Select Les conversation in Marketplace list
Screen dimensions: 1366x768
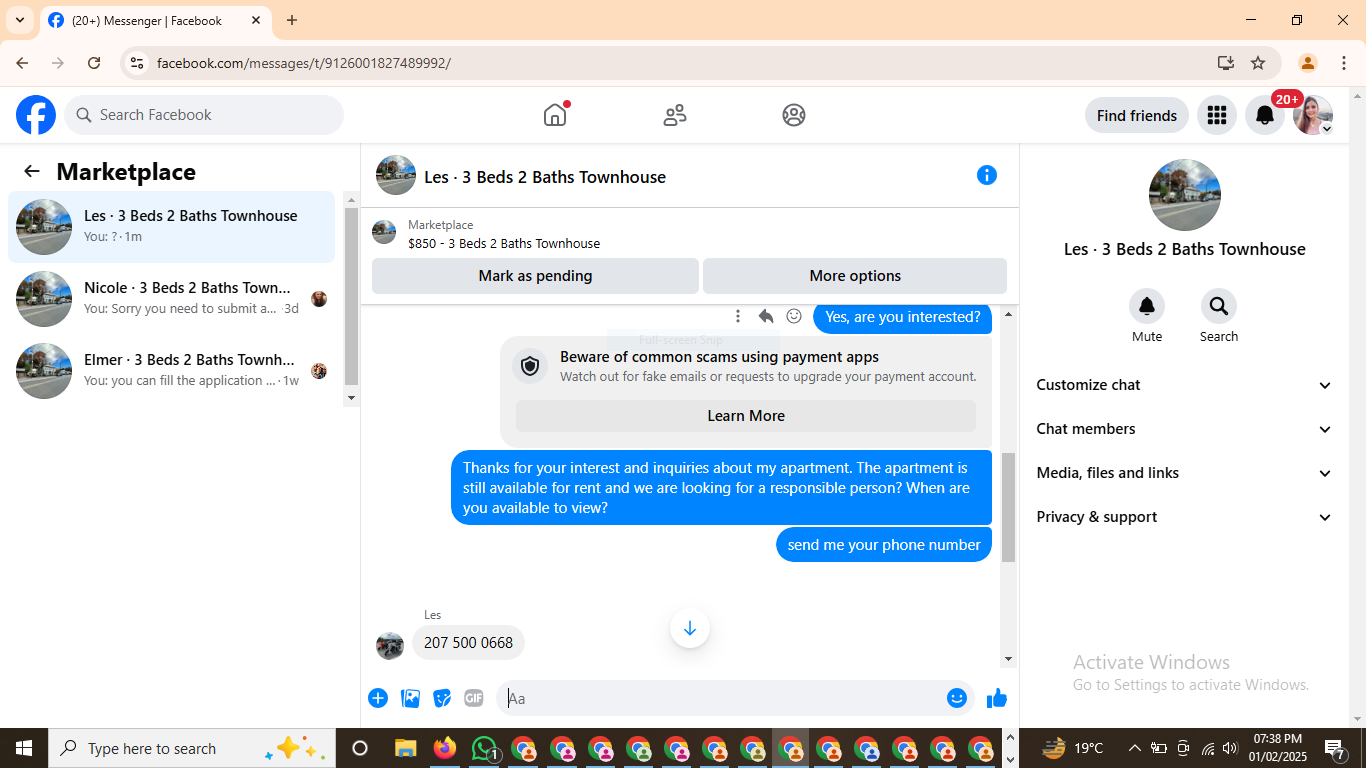(x=172, y=227)
